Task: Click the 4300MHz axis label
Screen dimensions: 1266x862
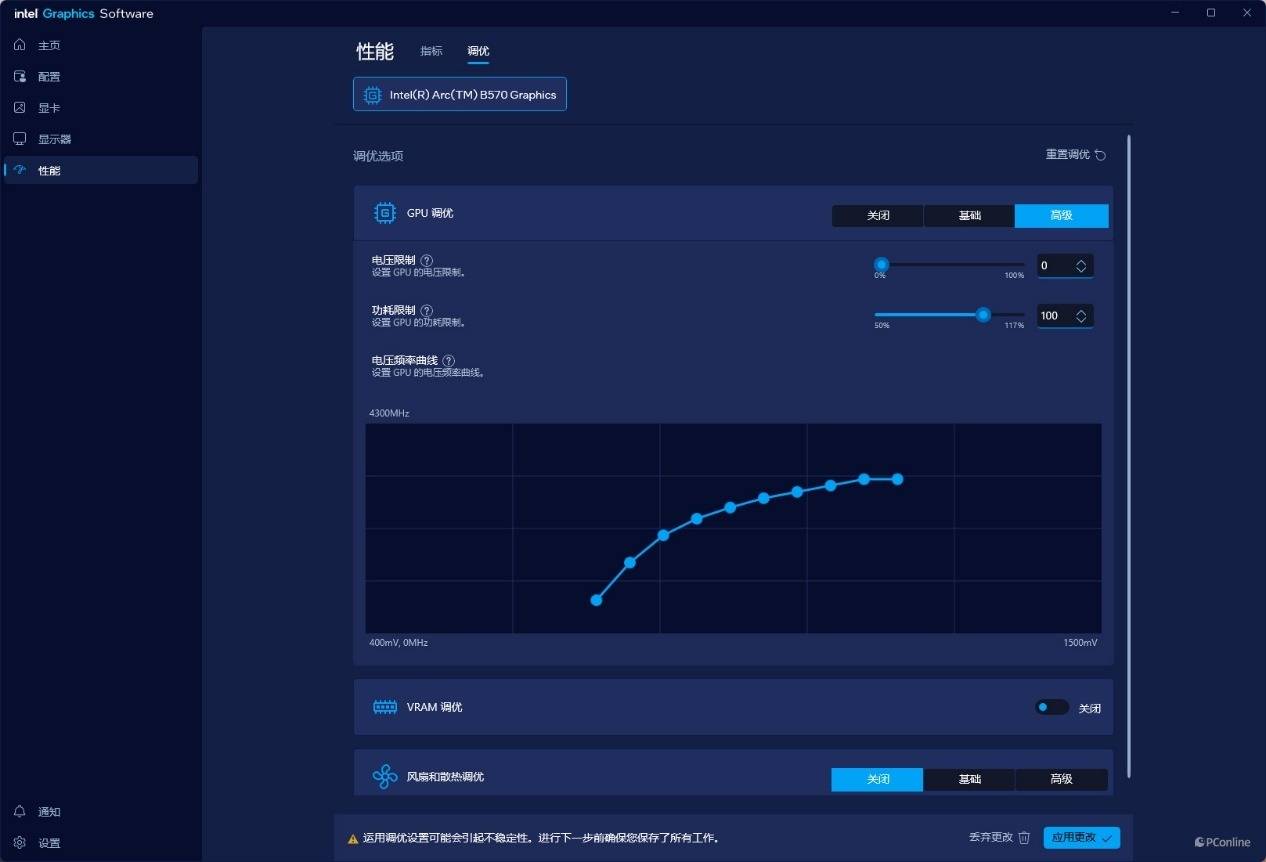Action: [x=389, y=413]
